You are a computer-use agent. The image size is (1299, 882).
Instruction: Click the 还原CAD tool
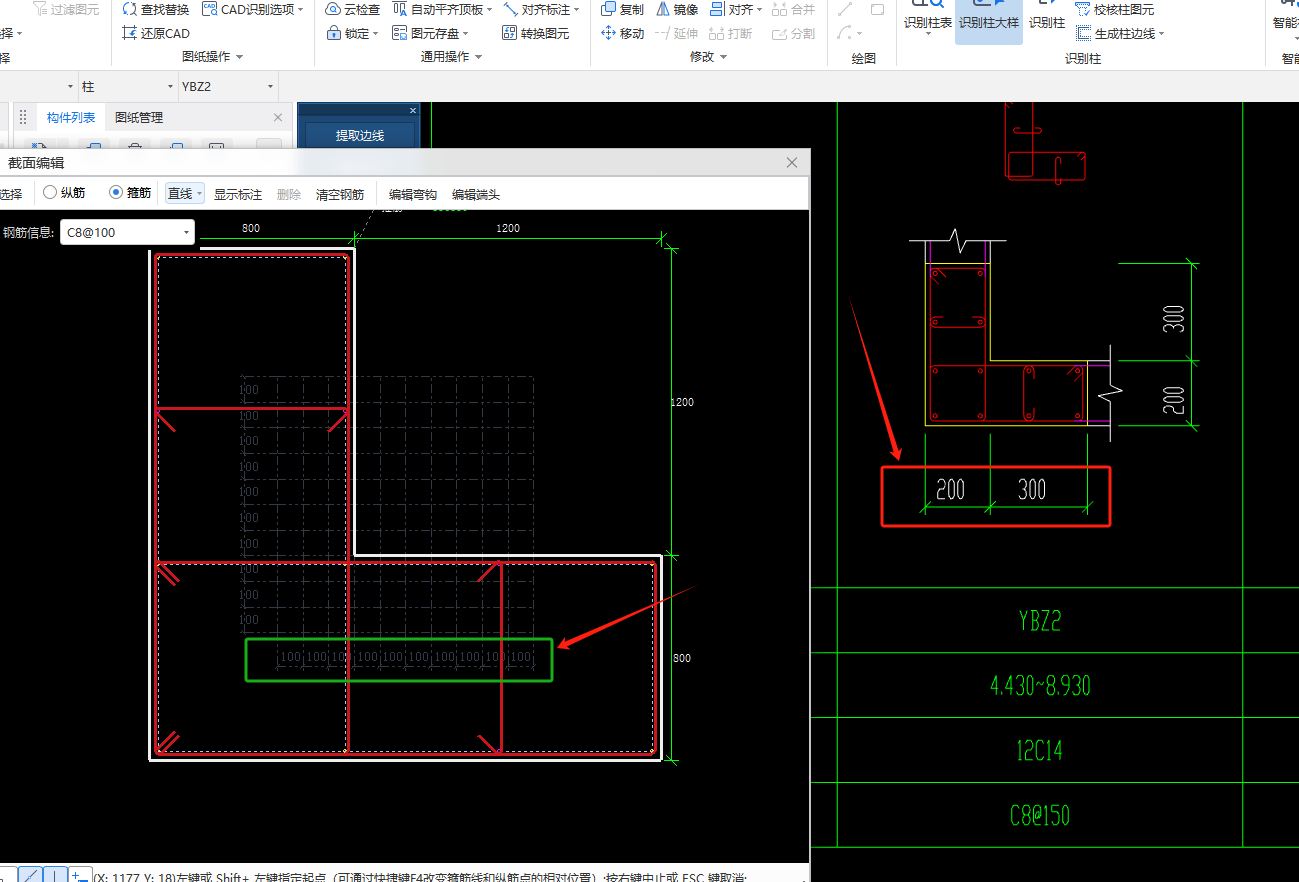156,33
